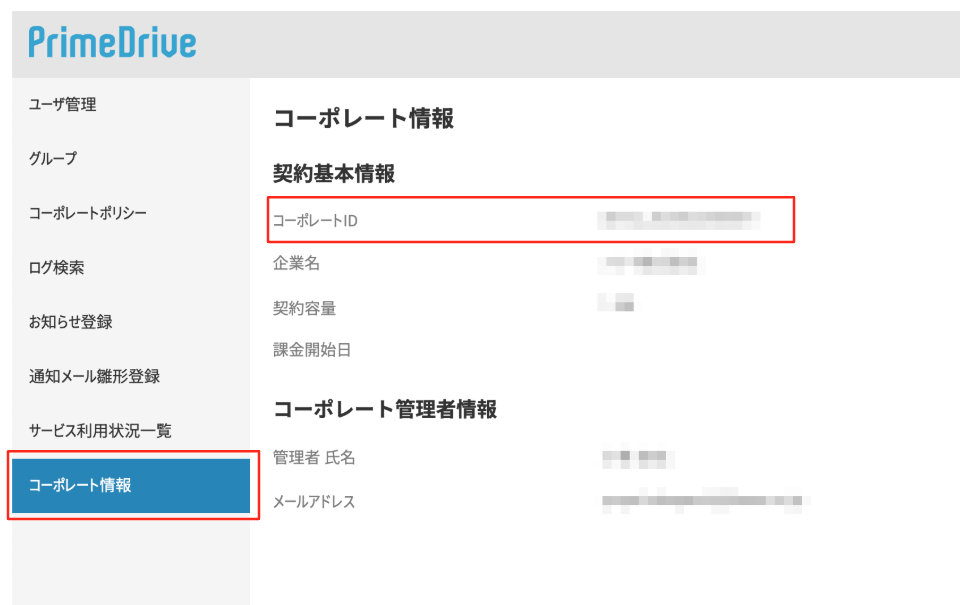The image size is (960, 605).
Task: Click the blurred メールアドレス value
Action: pos(702,501)
